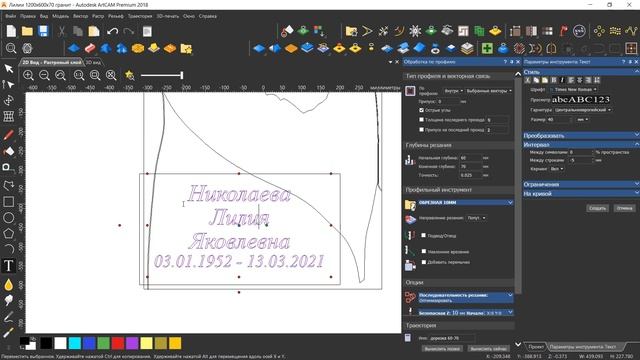Activate the Text tool (T icon)
The image size is (640, 360).
[9, 266]
